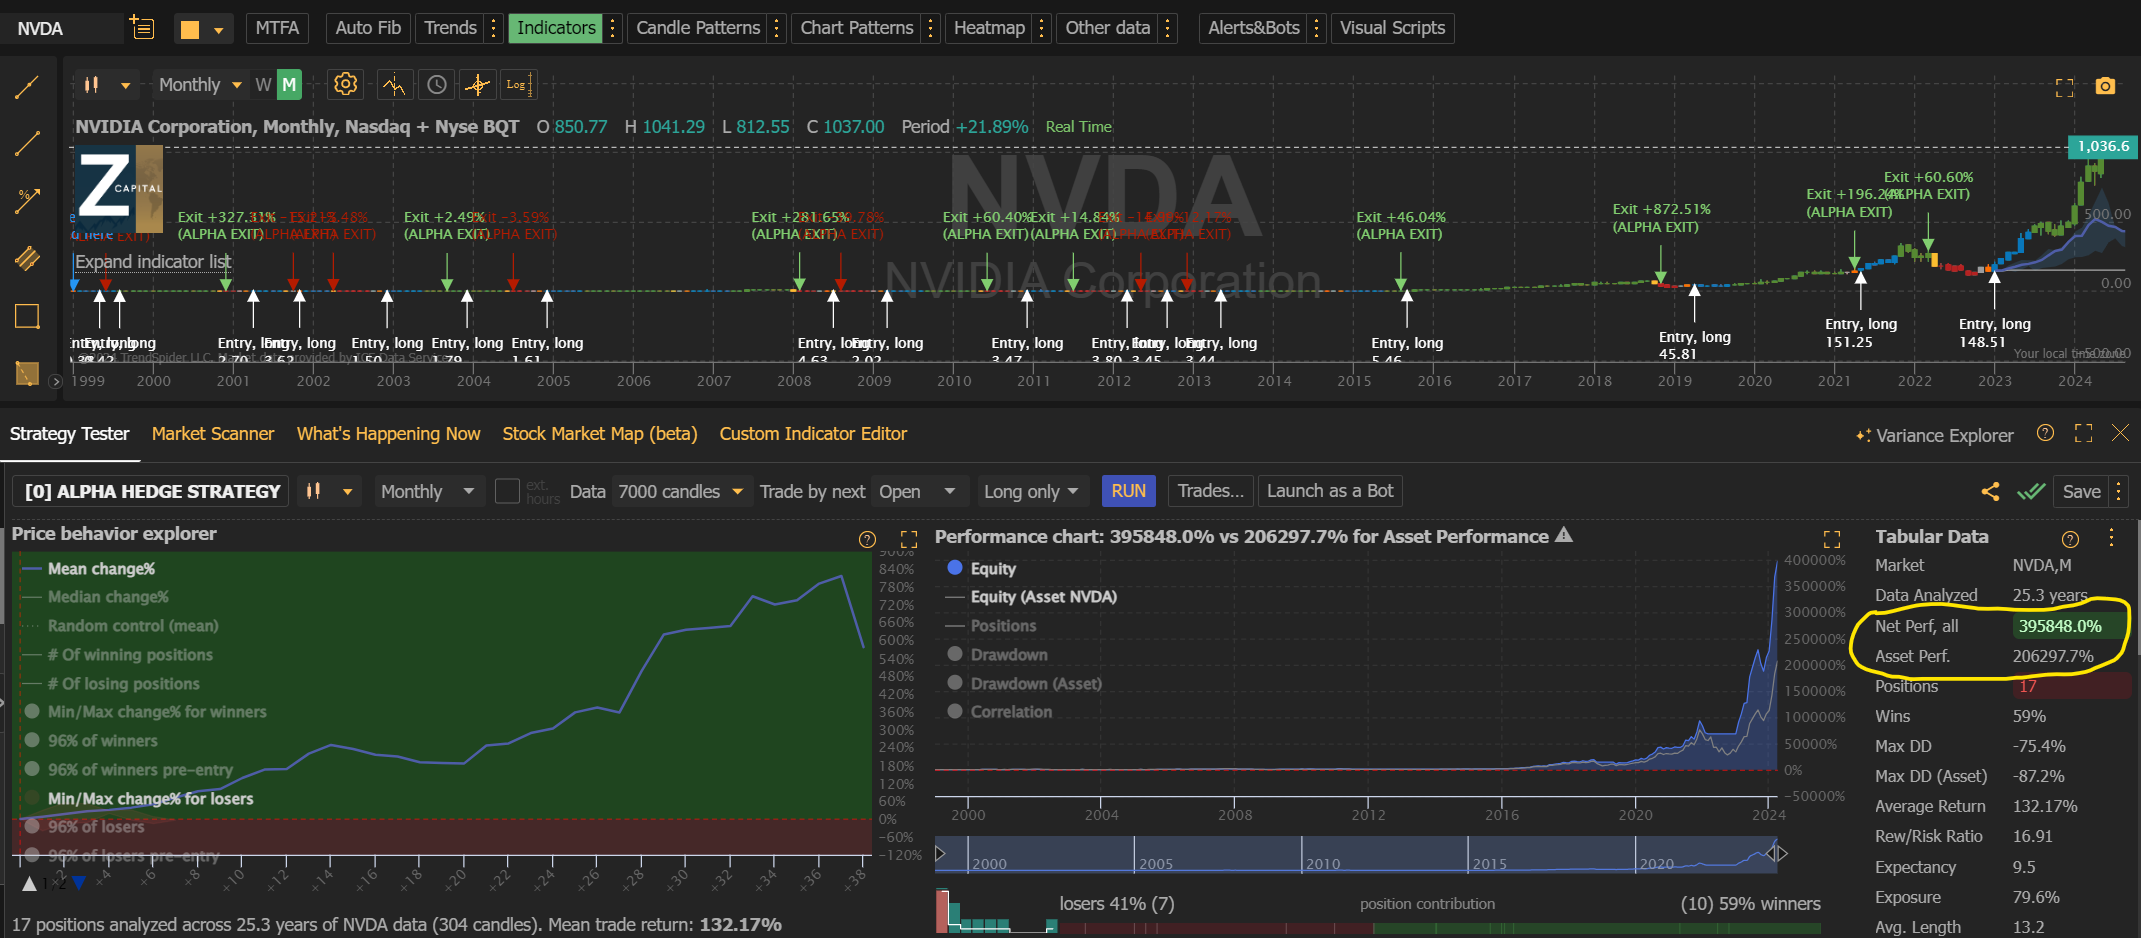Select the rectangle drawing tool
The image size is (2141, 938).
coord(27,316)
